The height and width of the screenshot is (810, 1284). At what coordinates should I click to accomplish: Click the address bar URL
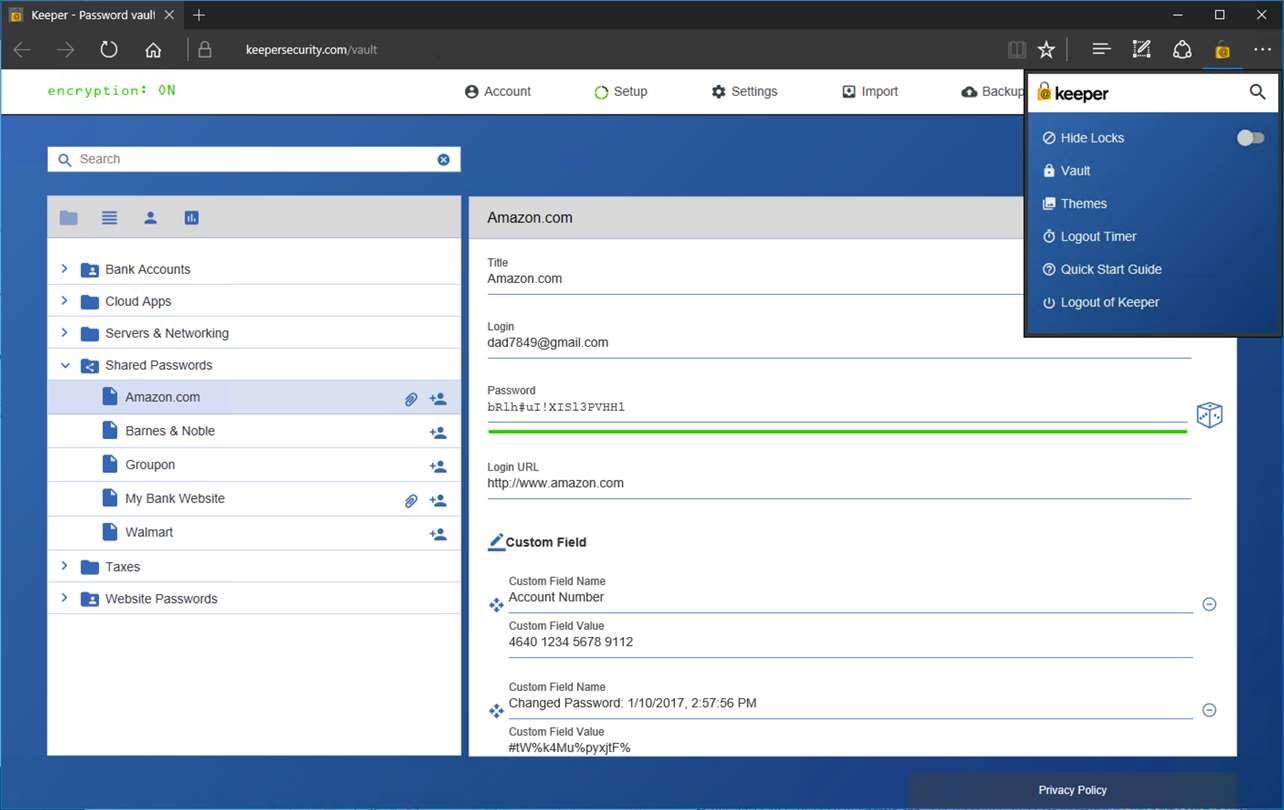click(x=311, y=50)
